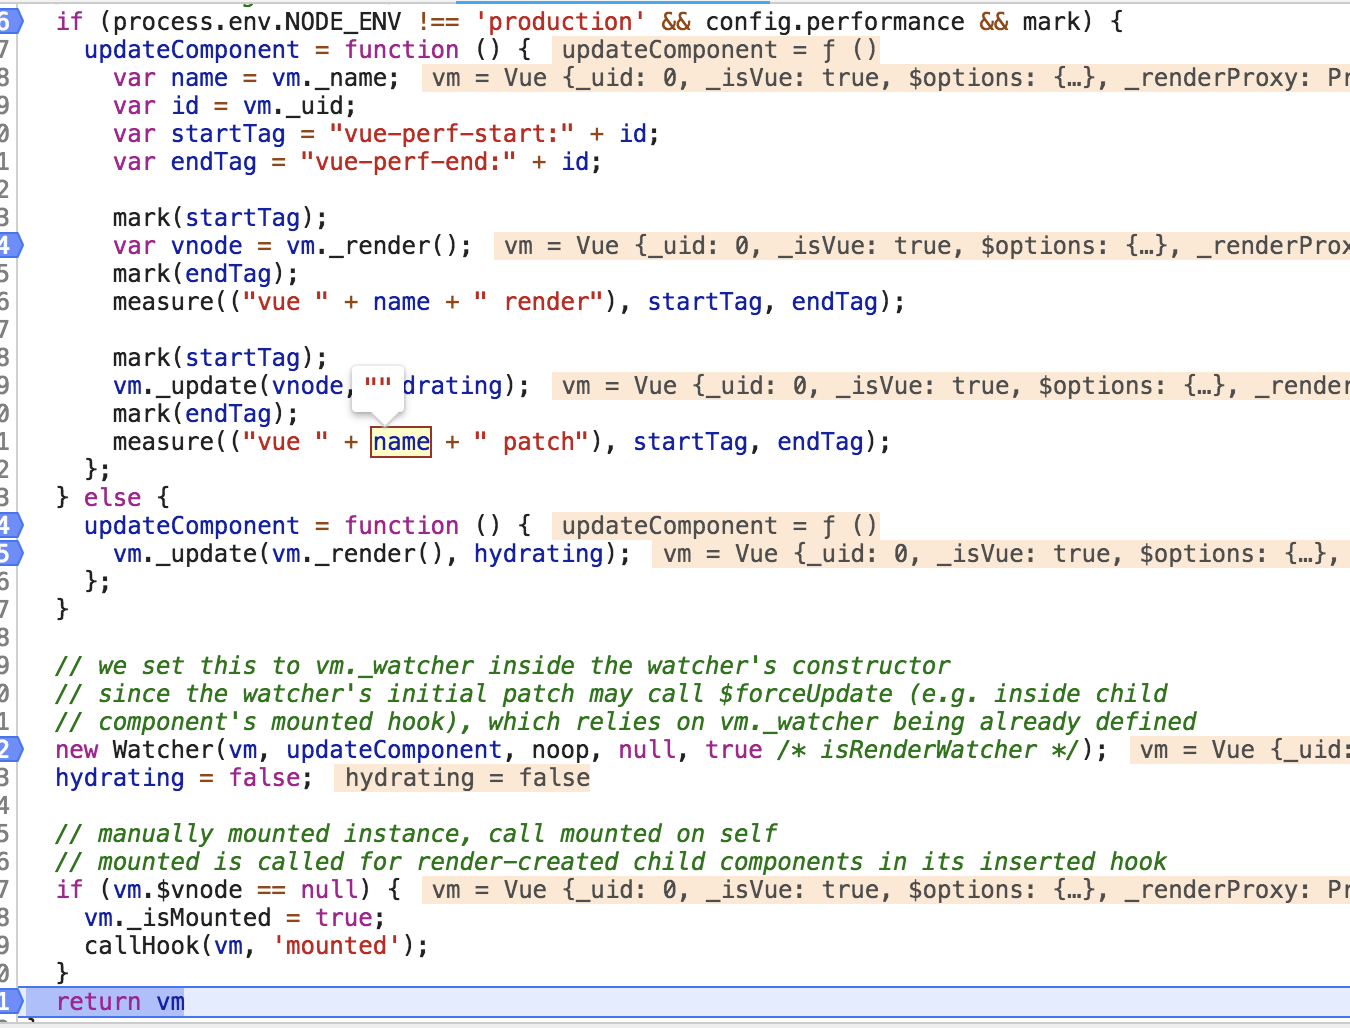The image size is (1350, 1028).
Task: Click the 'production' string literal
Action: click(x=559, y=21)
